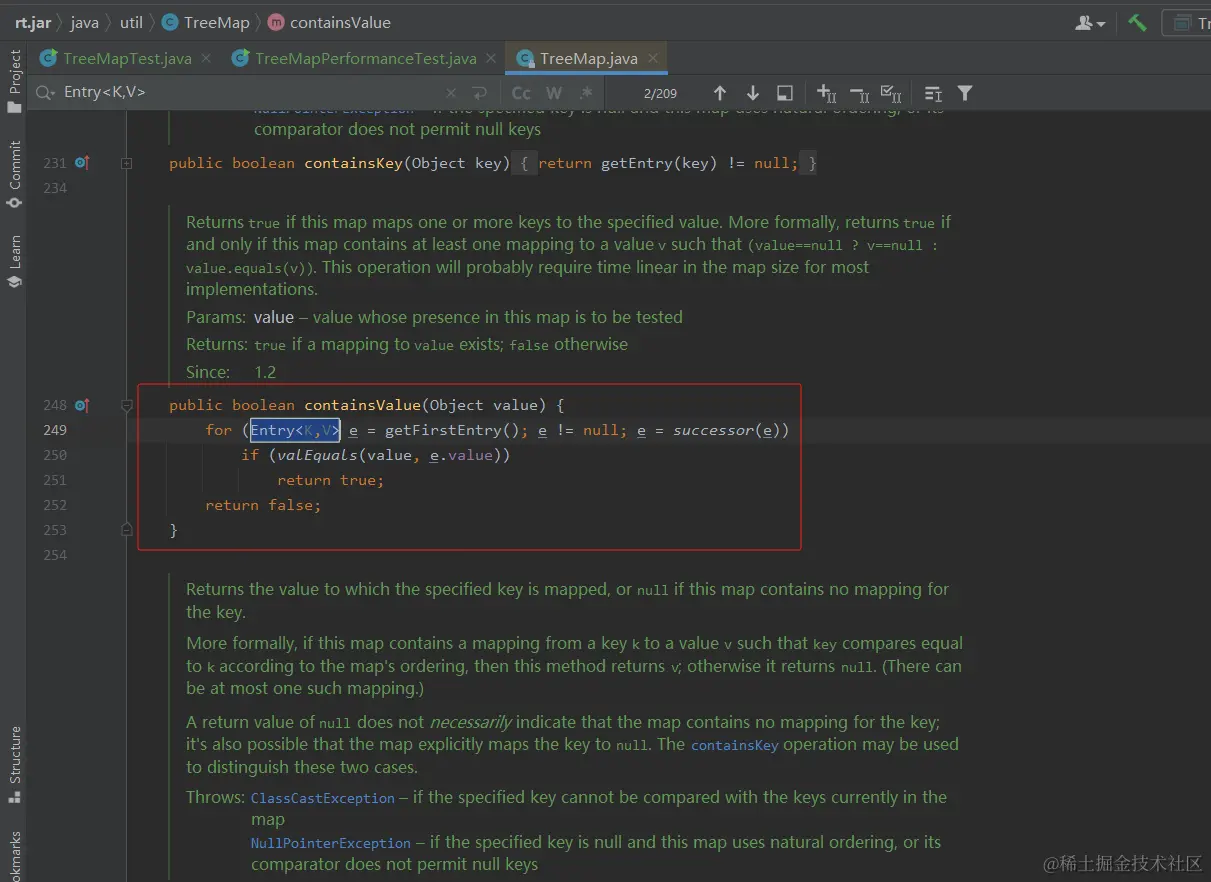Click fold end marker at line 253
This screenshot has height=882, width=1211.
(127, 529)
